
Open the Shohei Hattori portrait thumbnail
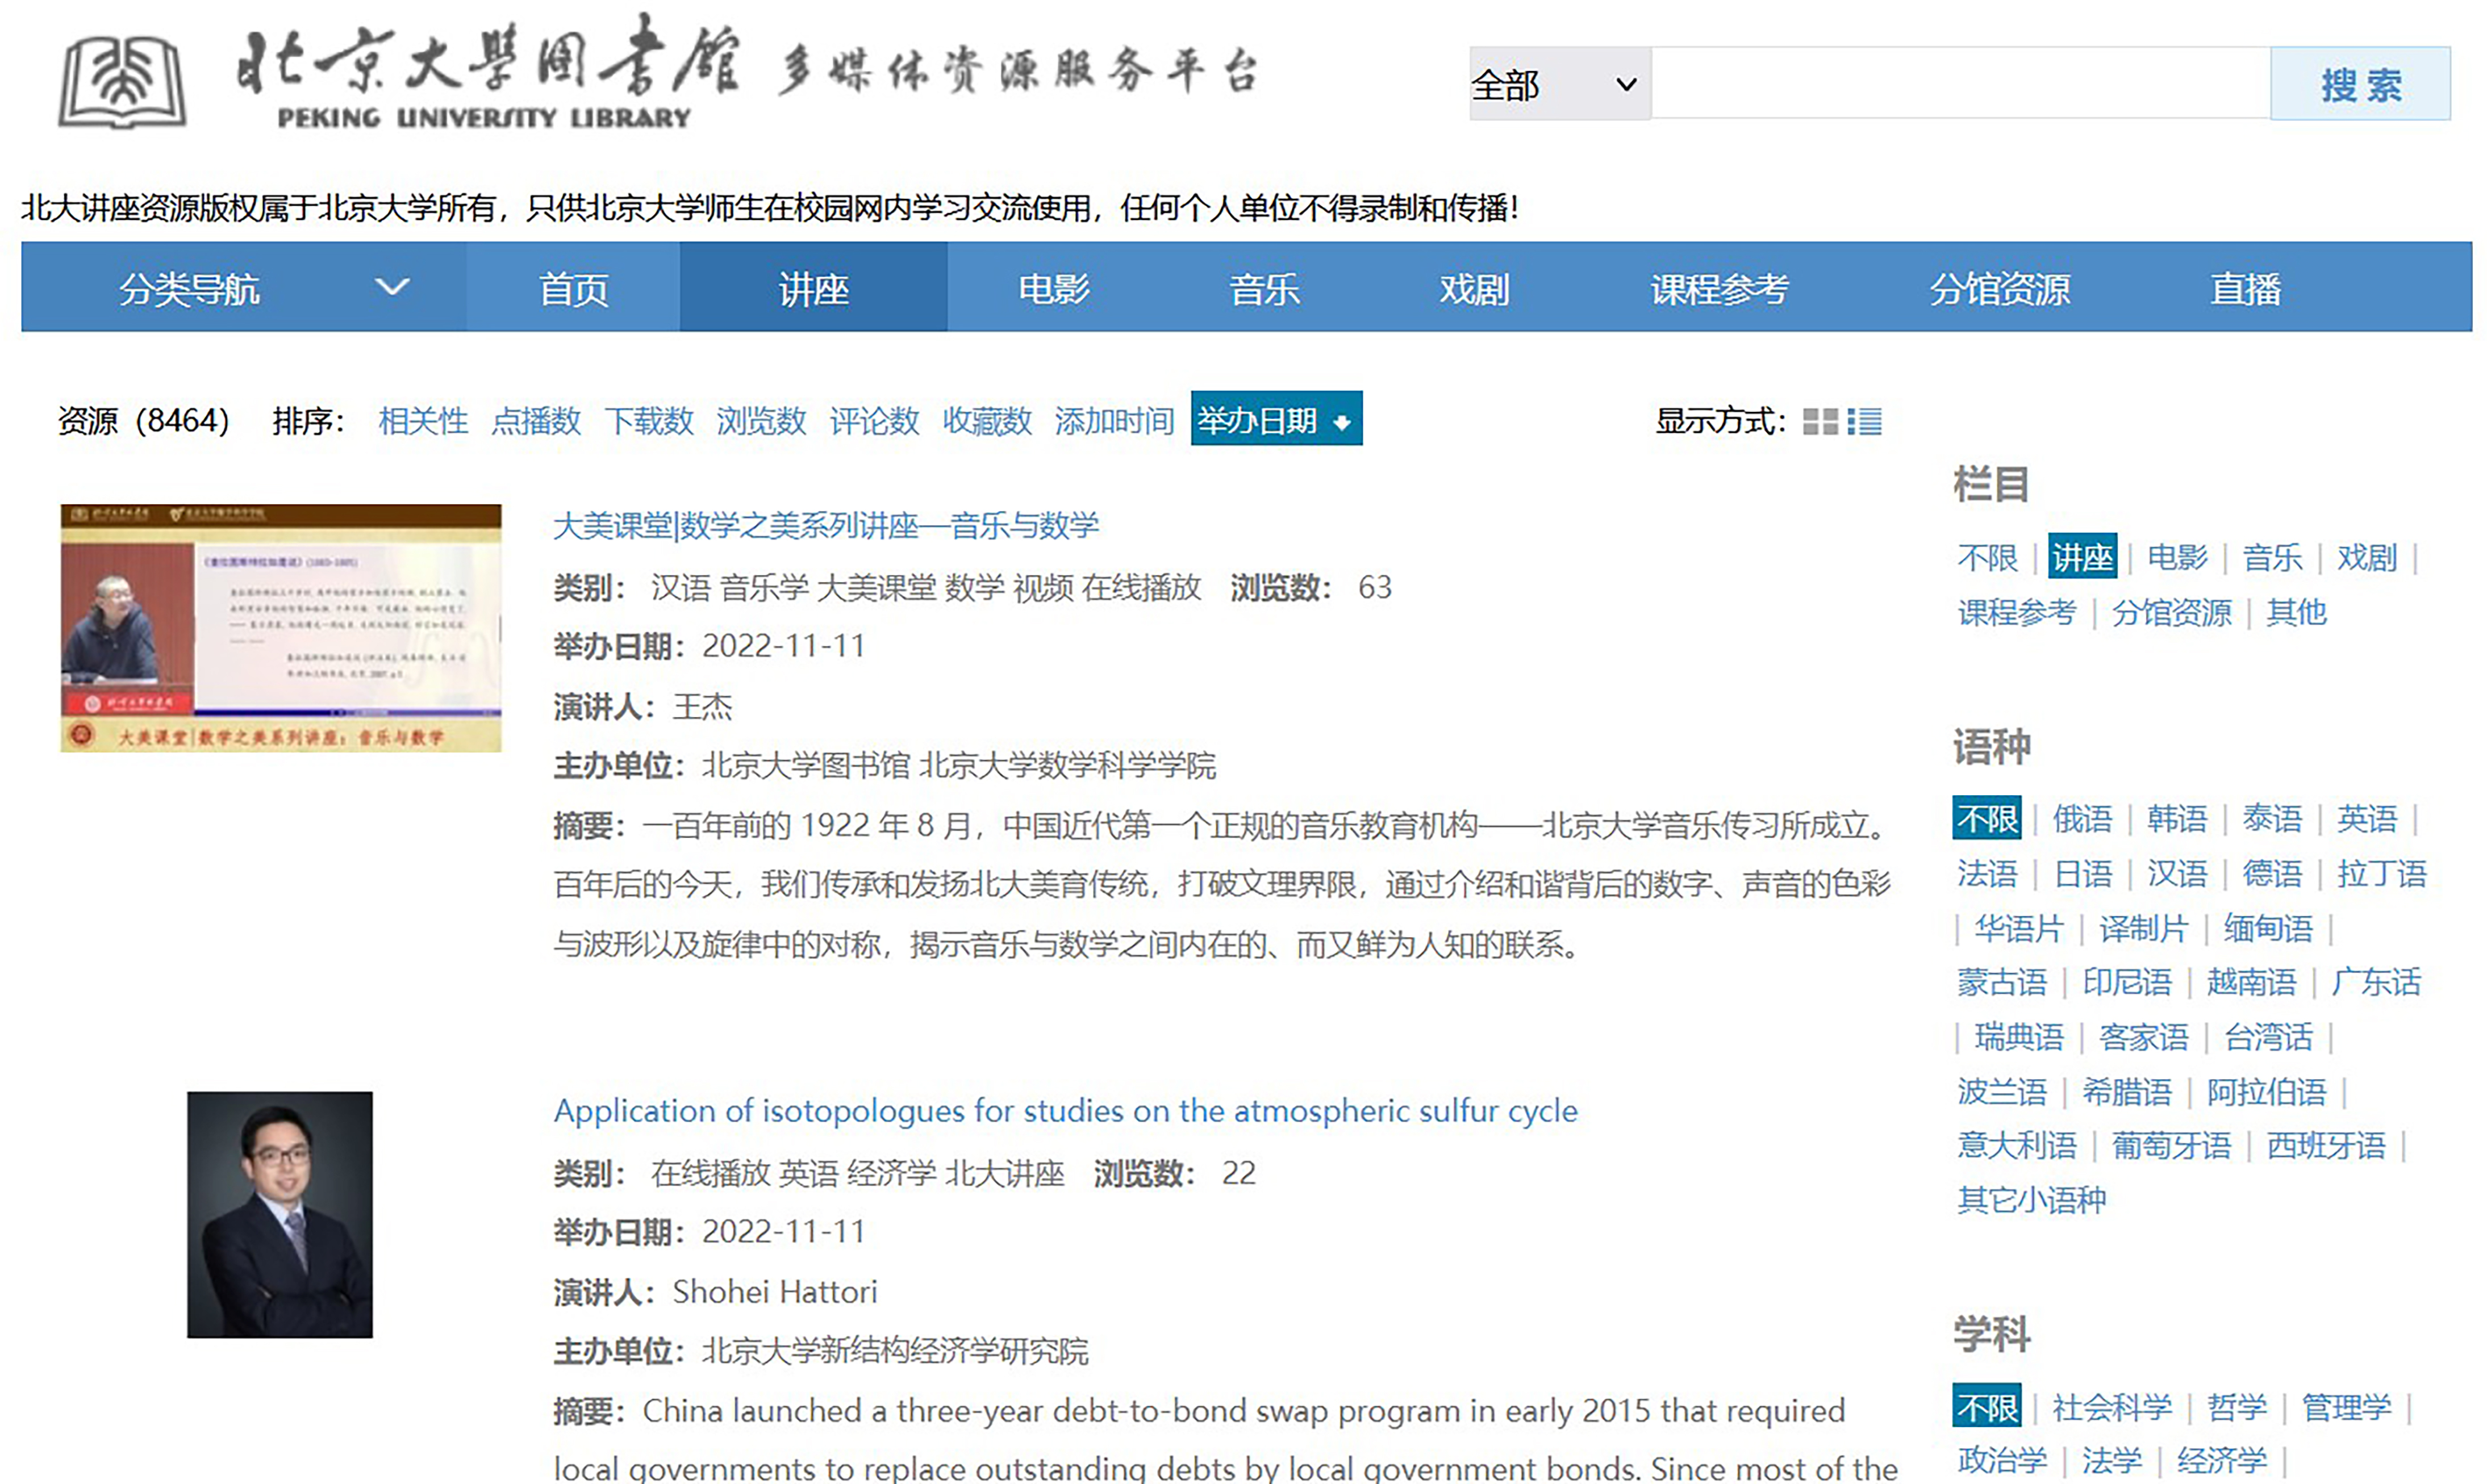[x=280, y=1214]
